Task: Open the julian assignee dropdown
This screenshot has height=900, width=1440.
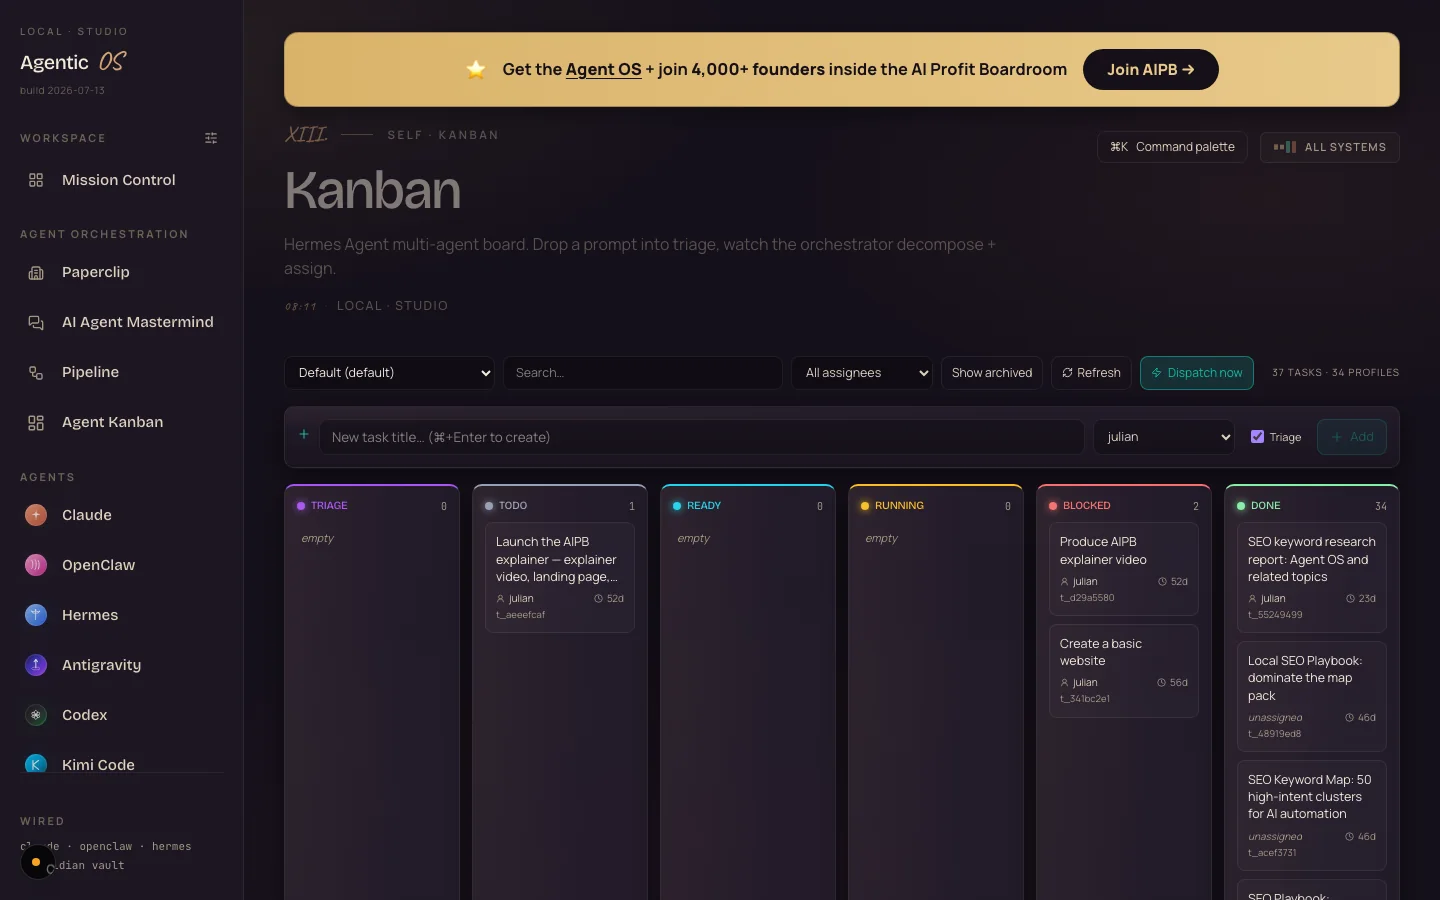Action: click(1164, 437)
